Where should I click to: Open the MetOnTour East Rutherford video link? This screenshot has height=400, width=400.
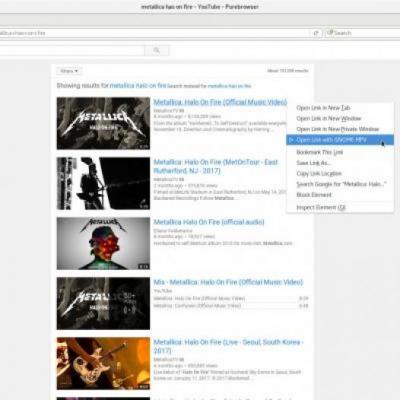216,166
